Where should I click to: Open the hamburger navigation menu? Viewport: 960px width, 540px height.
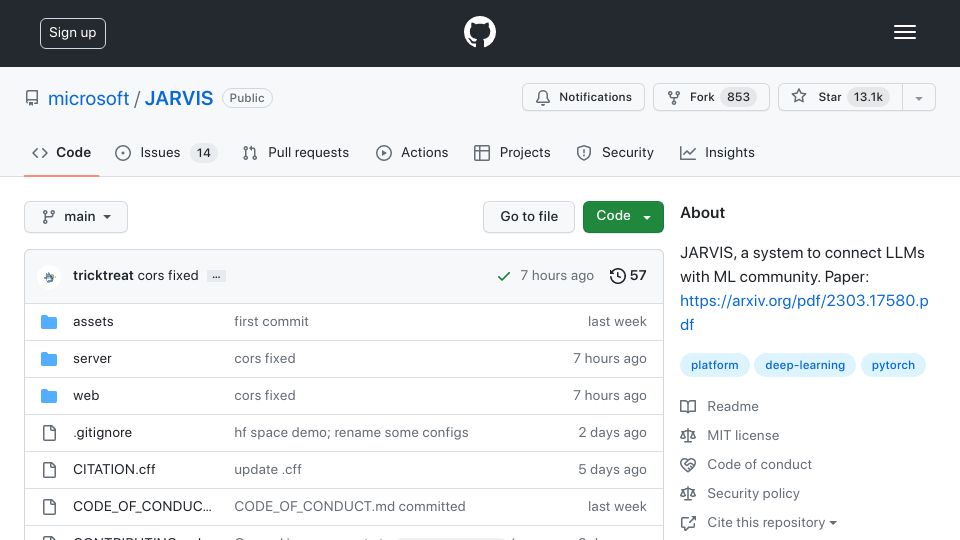904,32
